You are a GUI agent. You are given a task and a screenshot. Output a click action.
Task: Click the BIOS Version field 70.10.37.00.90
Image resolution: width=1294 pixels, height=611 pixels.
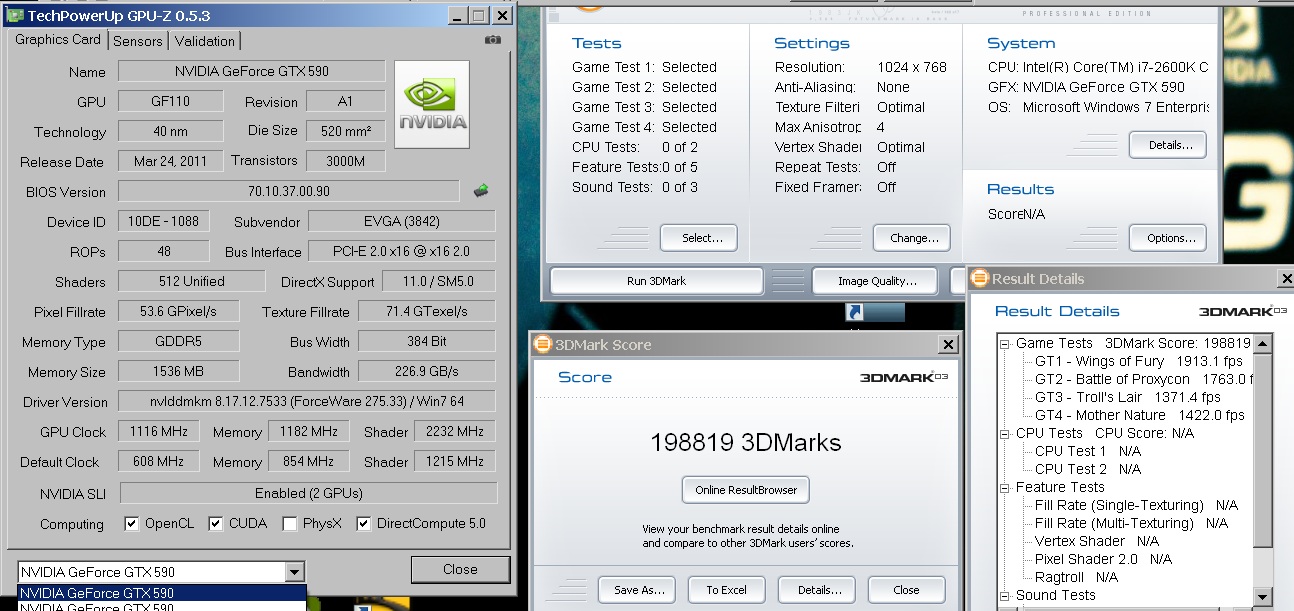point(289,191)
